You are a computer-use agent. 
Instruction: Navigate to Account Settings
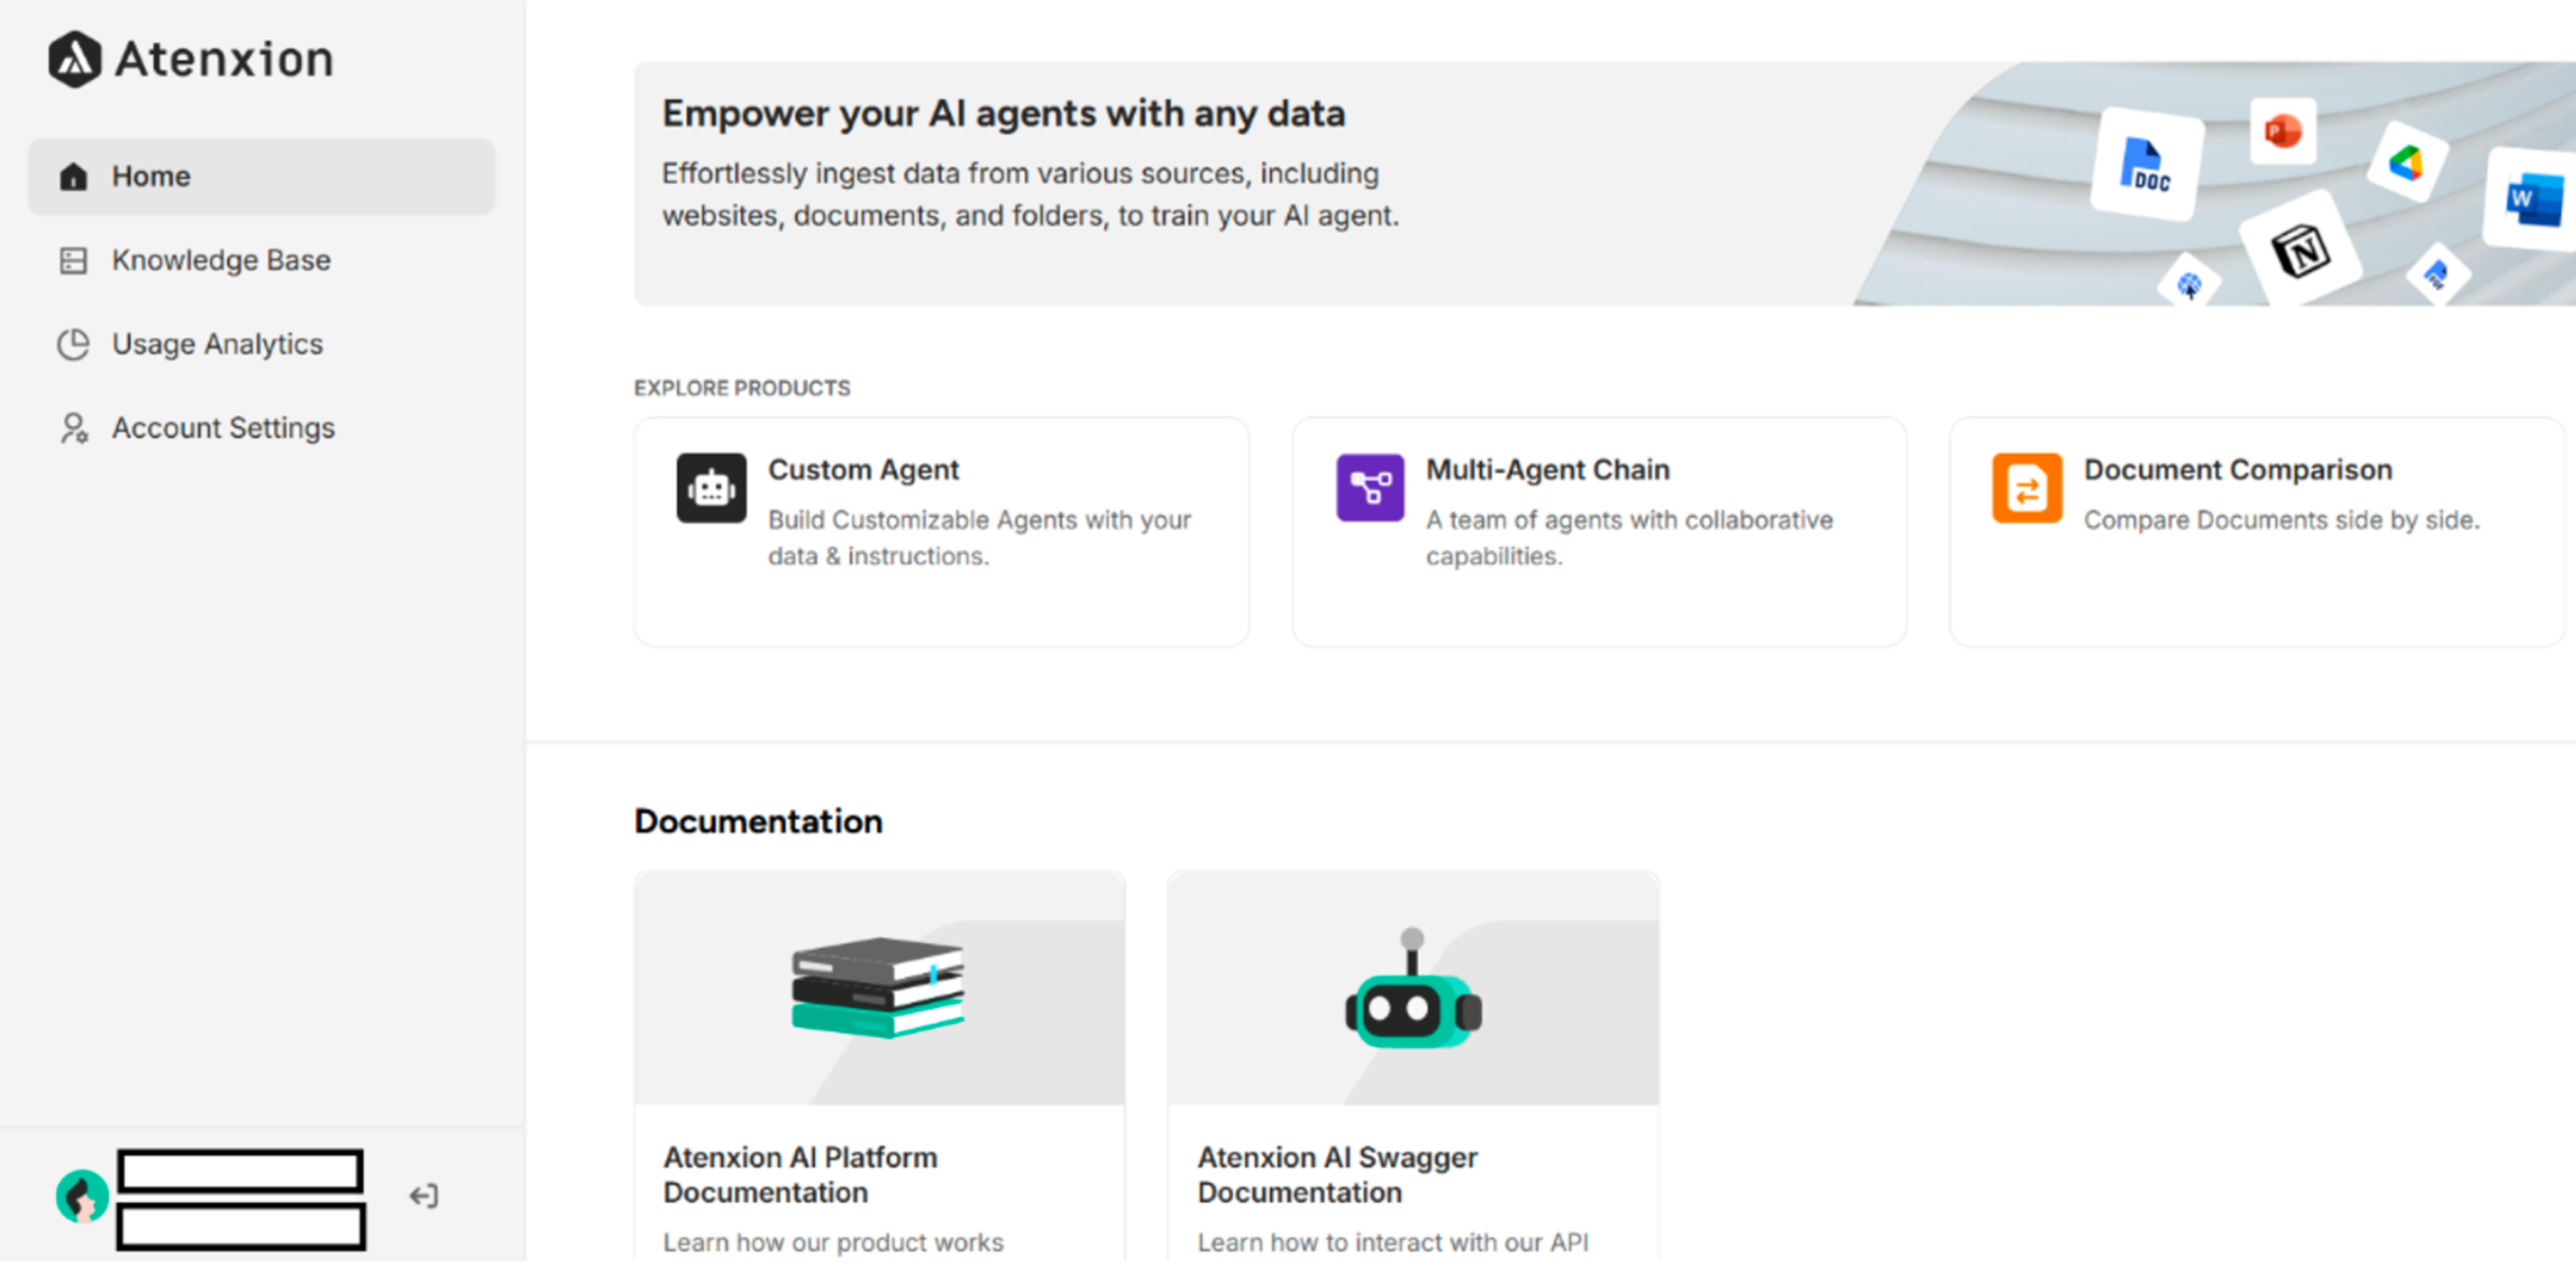[223, 429]
